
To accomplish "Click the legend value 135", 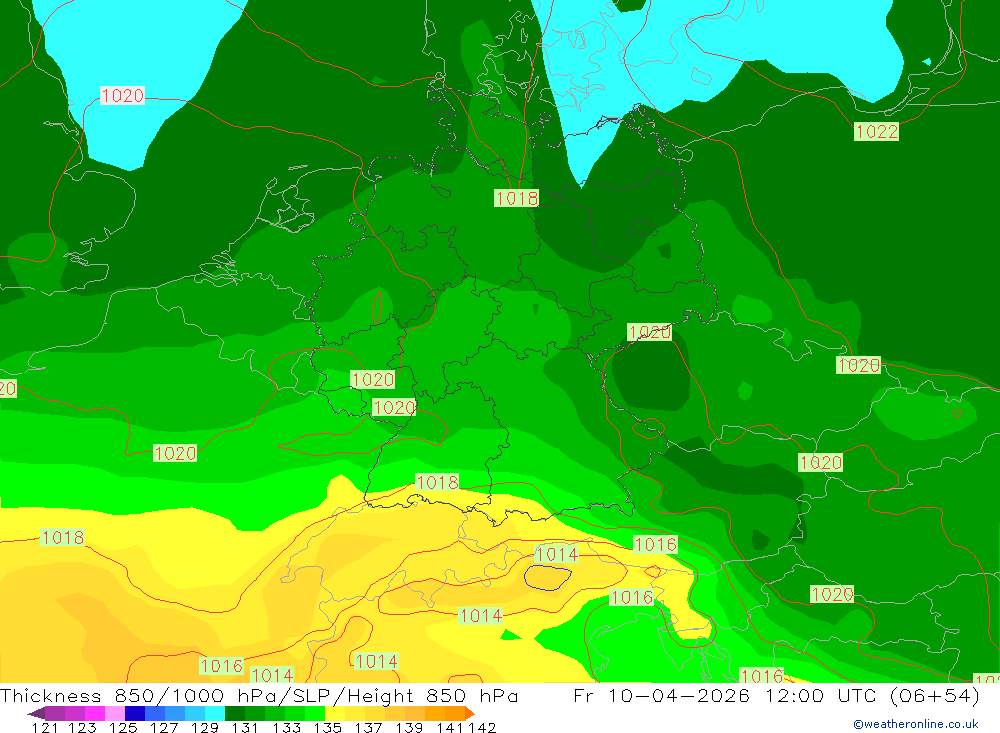I will [x=328, y=727].
